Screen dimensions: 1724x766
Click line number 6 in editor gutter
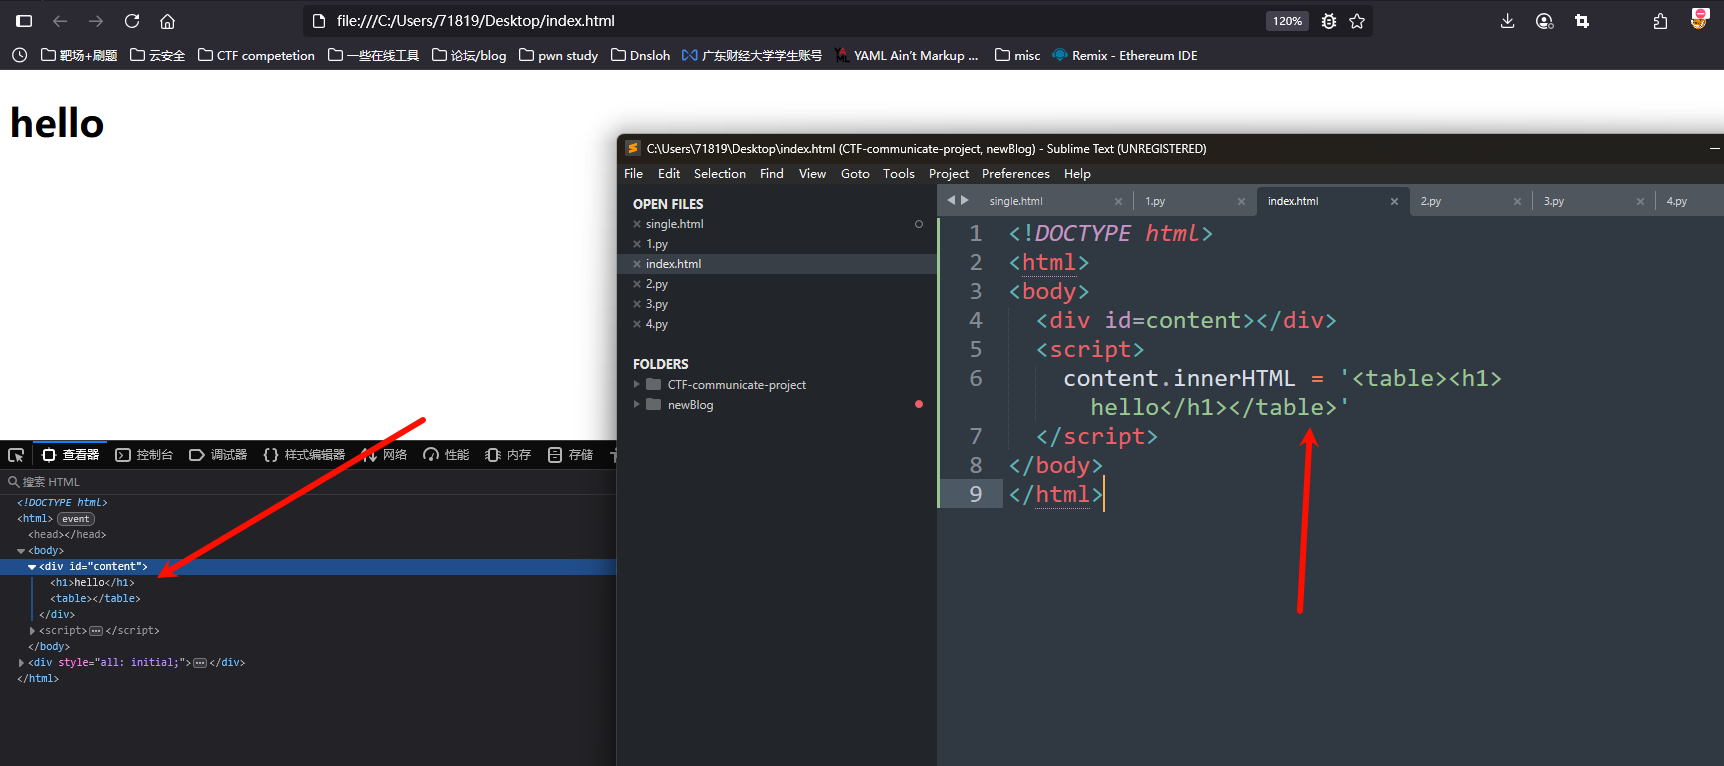pos(976,378)
